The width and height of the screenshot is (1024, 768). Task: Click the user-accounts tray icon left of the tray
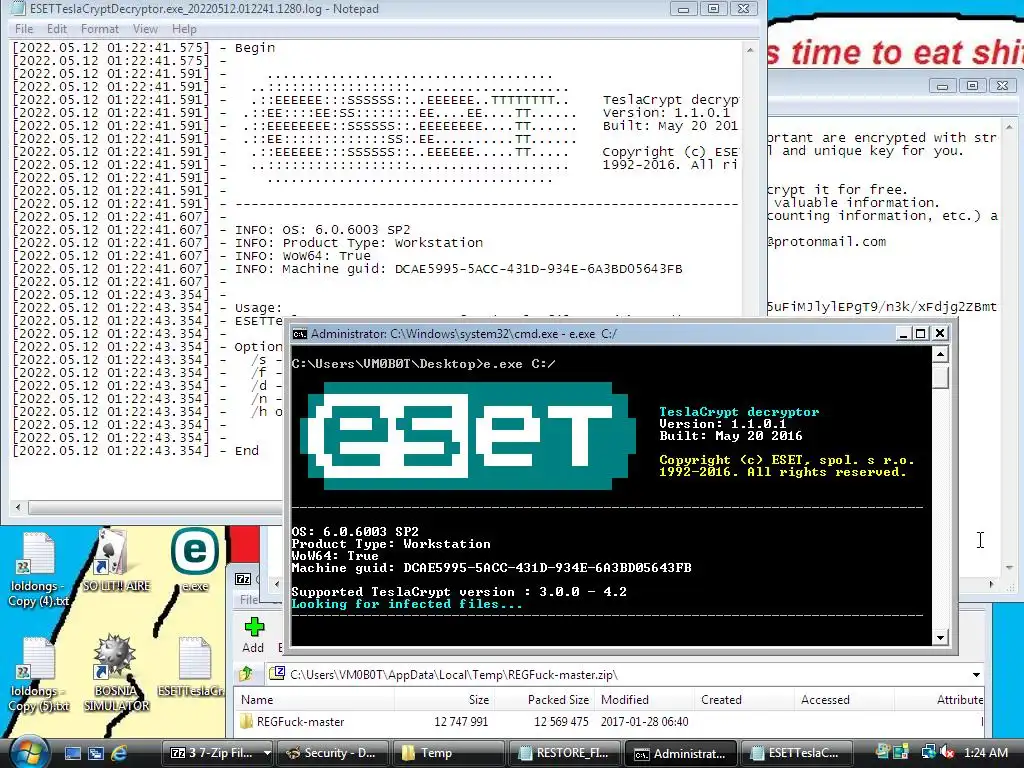tap(883, 753)
